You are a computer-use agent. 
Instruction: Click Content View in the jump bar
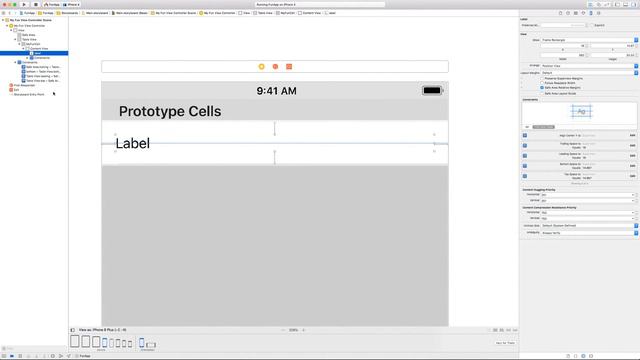click(309, 13)
